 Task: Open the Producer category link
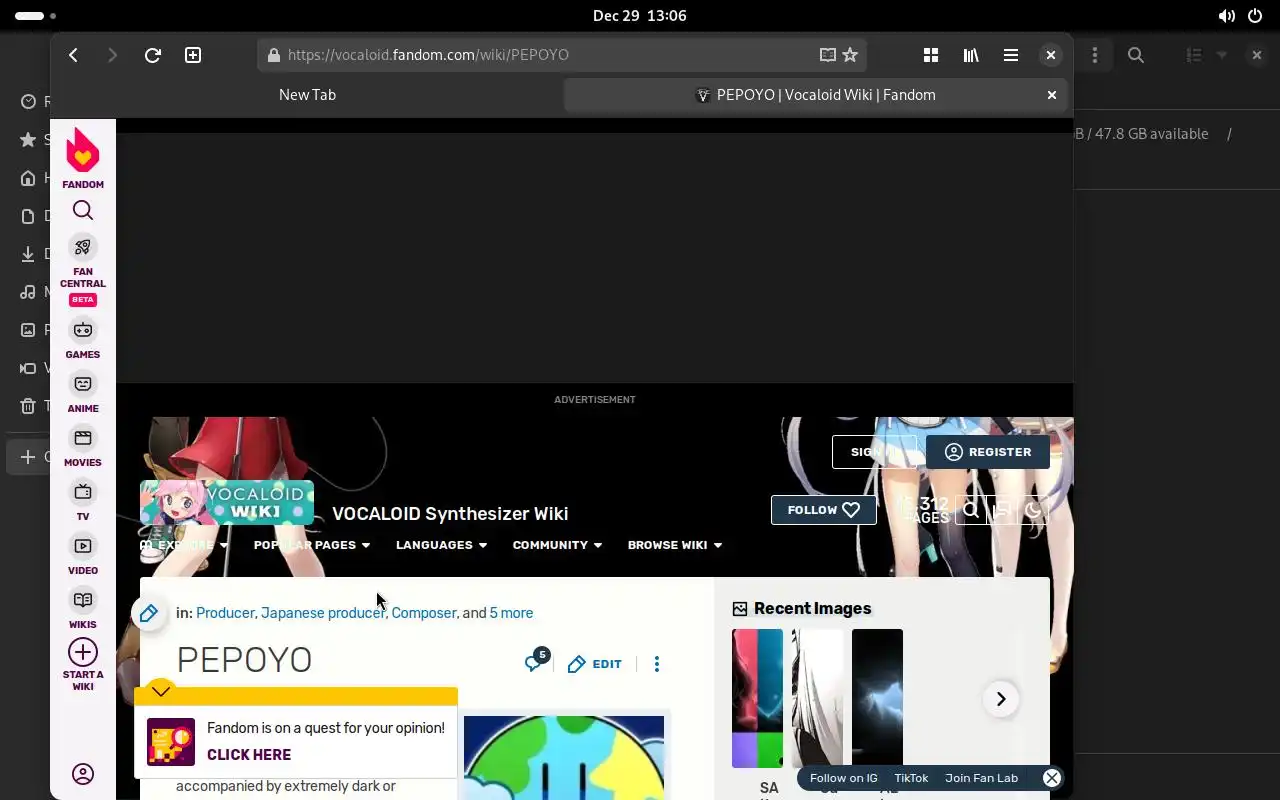pyautogui.click(x=225, y=613)
